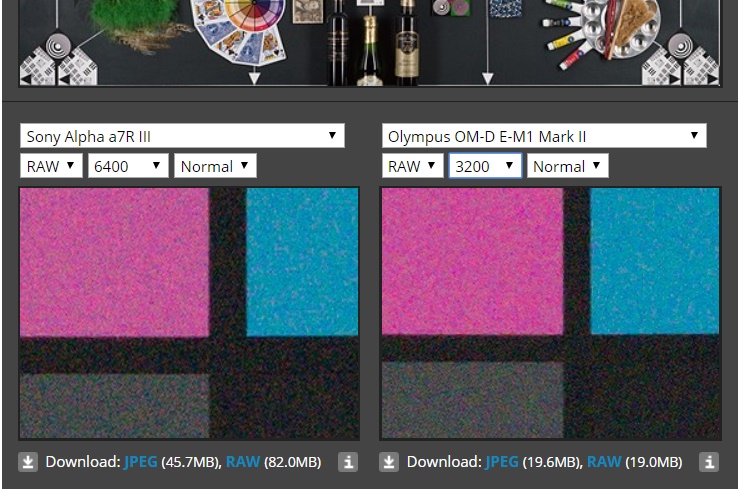738x489 pixels.
Task: Click the cyan patch in the Olympus crop
Action: [655, 260]
